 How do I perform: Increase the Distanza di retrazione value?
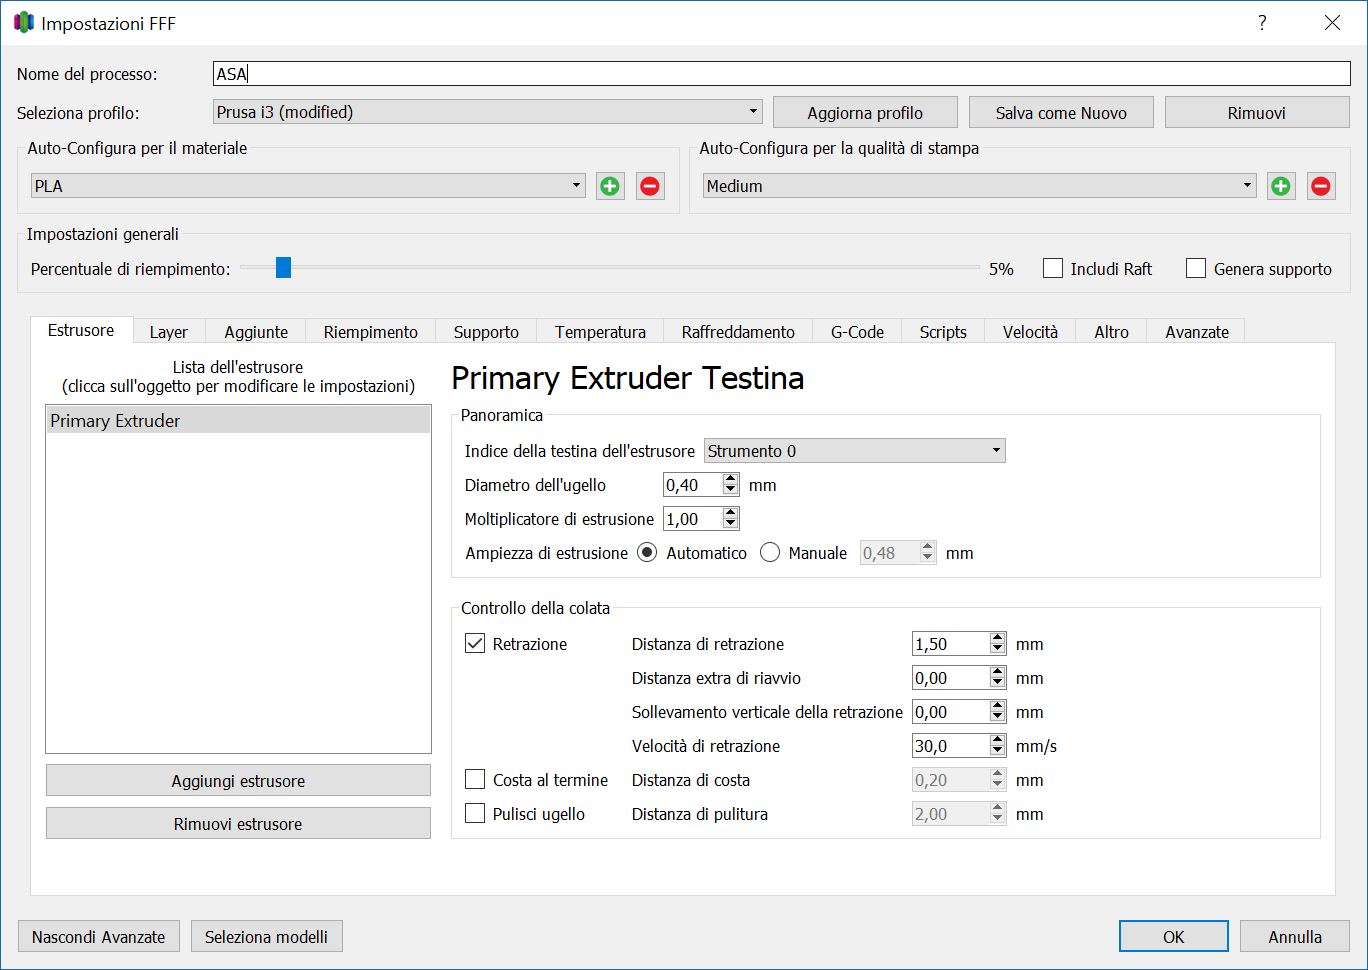click(997, 638)
